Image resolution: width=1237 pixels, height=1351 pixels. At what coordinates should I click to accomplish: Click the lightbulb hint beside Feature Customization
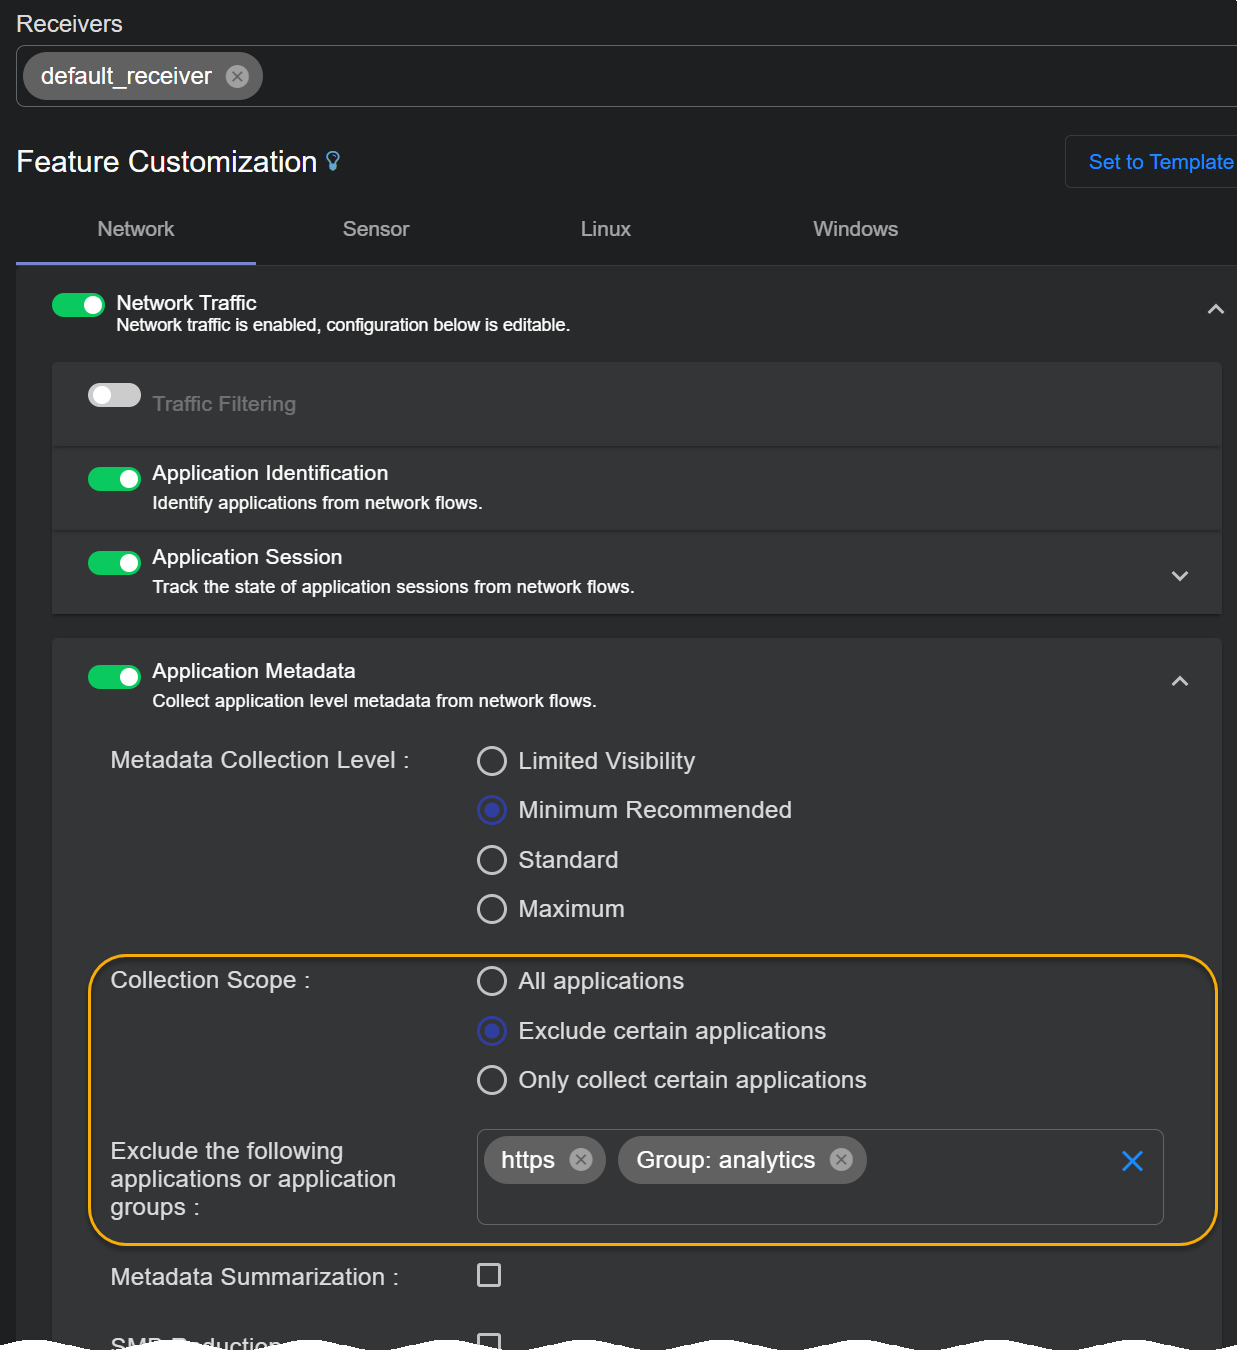pos(333,161)
